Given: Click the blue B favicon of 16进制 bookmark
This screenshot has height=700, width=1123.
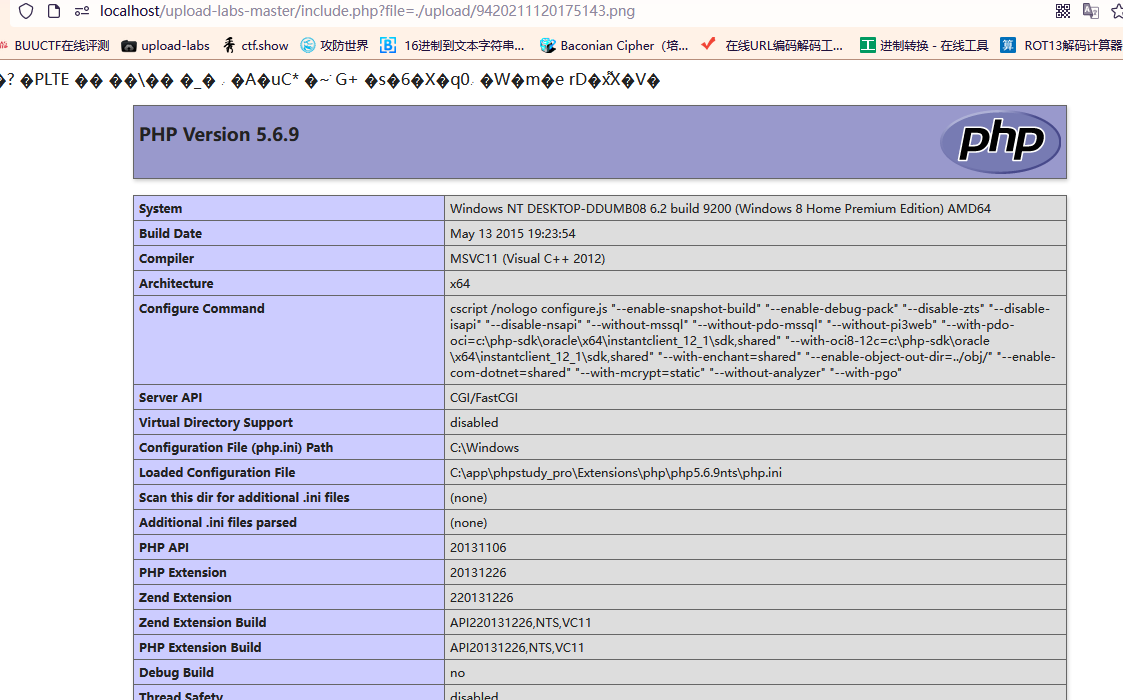Looking at the screenshot, I should coord(387,45).
